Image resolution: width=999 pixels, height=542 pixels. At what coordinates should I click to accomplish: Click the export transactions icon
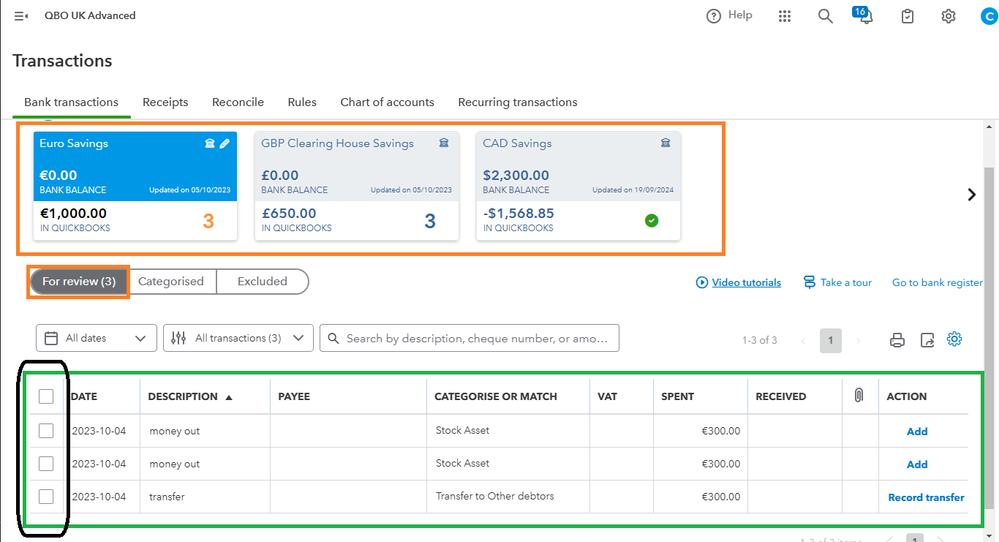(x=927, y=340)
